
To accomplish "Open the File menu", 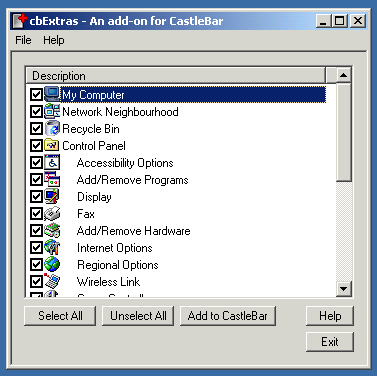I will tap(23, 40).
